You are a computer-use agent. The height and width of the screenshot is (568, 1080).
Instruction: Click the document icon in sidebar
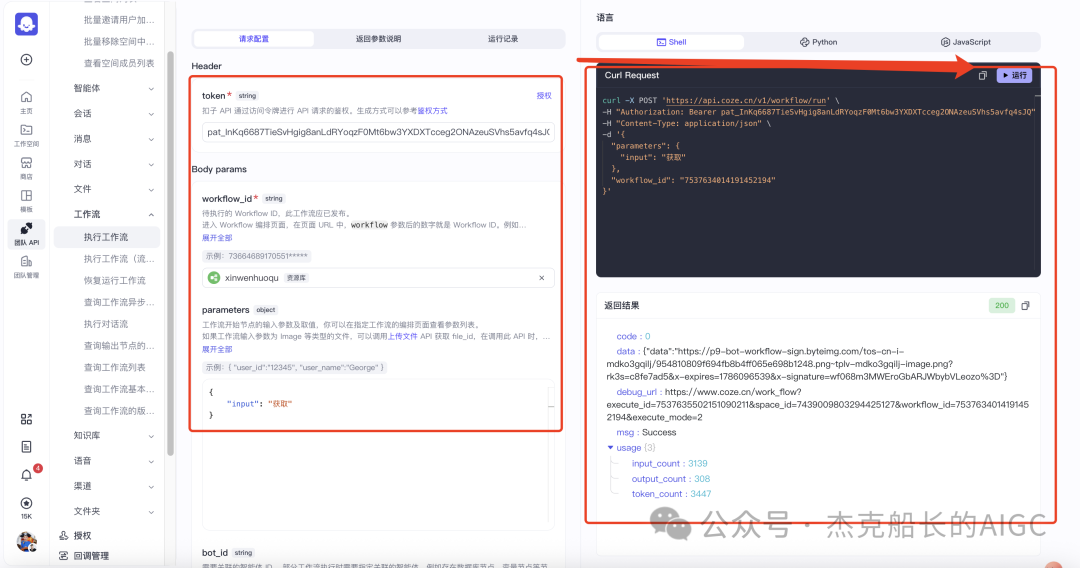pyautogui.click(x=26, y=447)
